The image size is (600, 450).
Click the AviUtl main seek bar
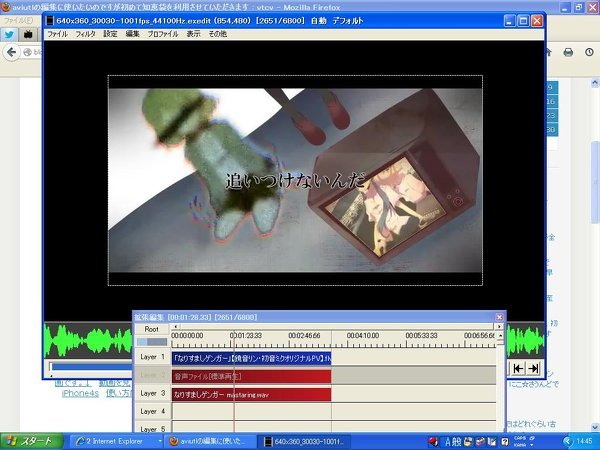91,367
